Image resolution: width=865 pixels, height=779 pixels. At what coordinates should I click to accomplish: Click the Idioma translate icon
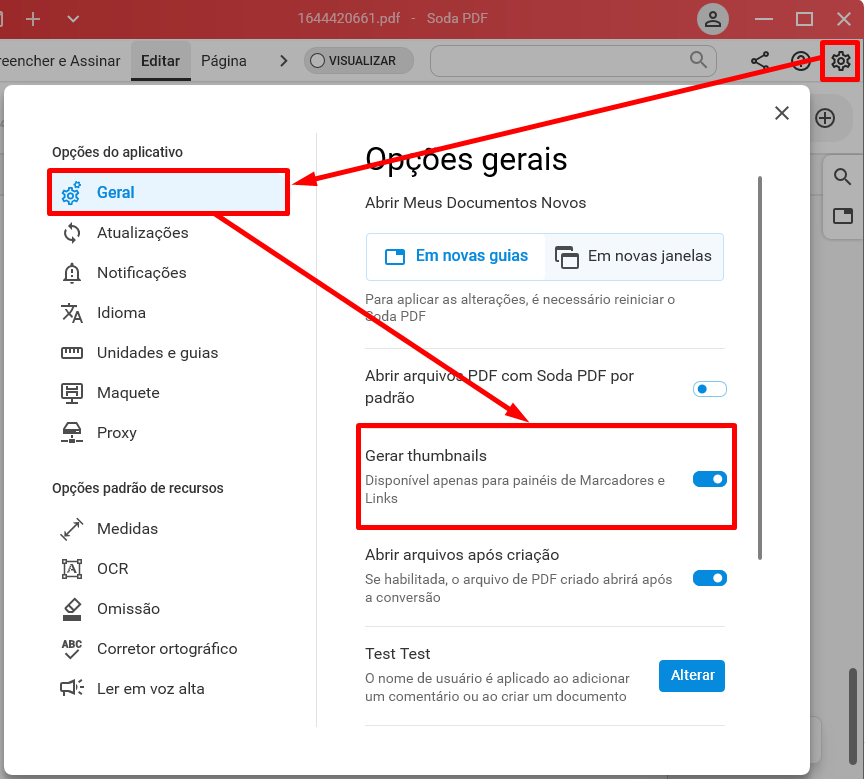(72, 313)
